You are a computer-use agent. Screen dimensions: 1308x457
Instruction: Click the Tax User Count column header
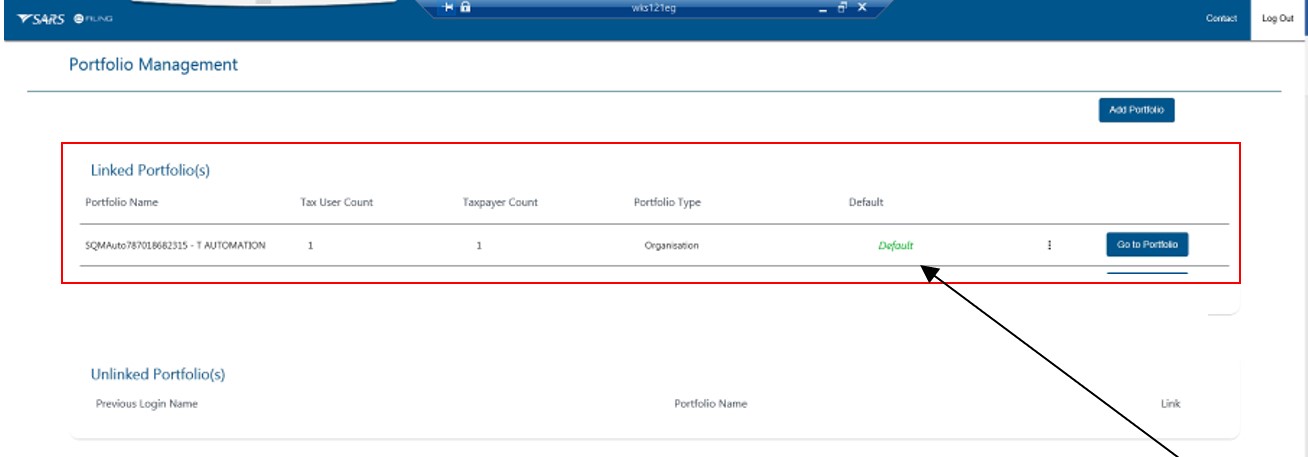click(337, 202)
